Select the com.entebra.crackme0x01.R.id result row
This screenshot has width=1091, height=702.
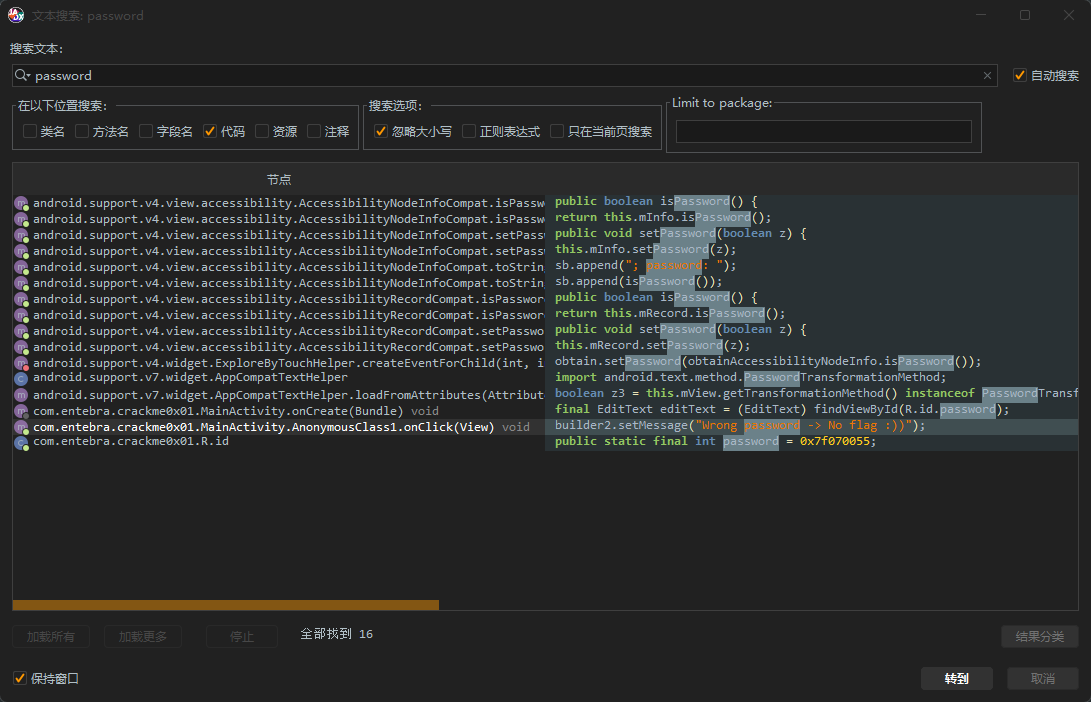click(546, 442)
